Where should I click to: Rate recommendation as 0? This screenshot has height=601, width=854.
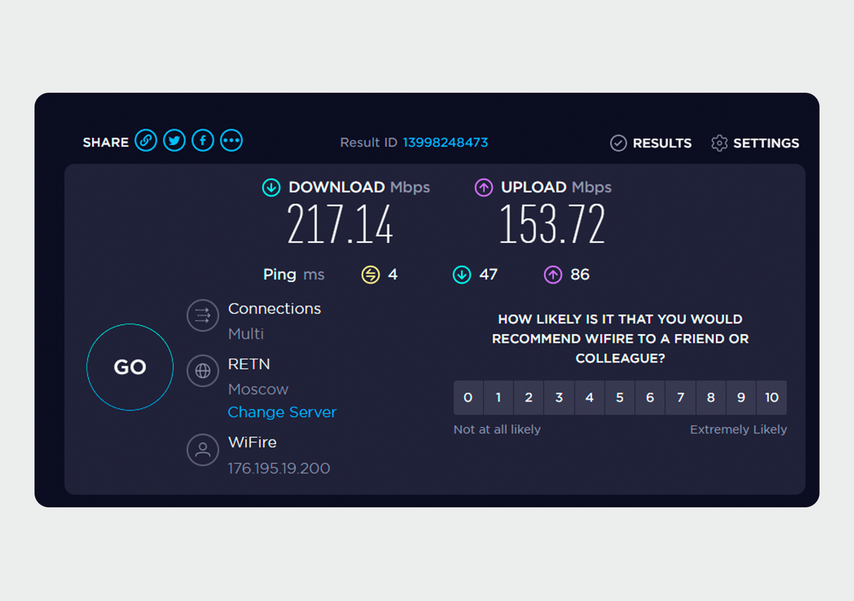pos(468,398)
